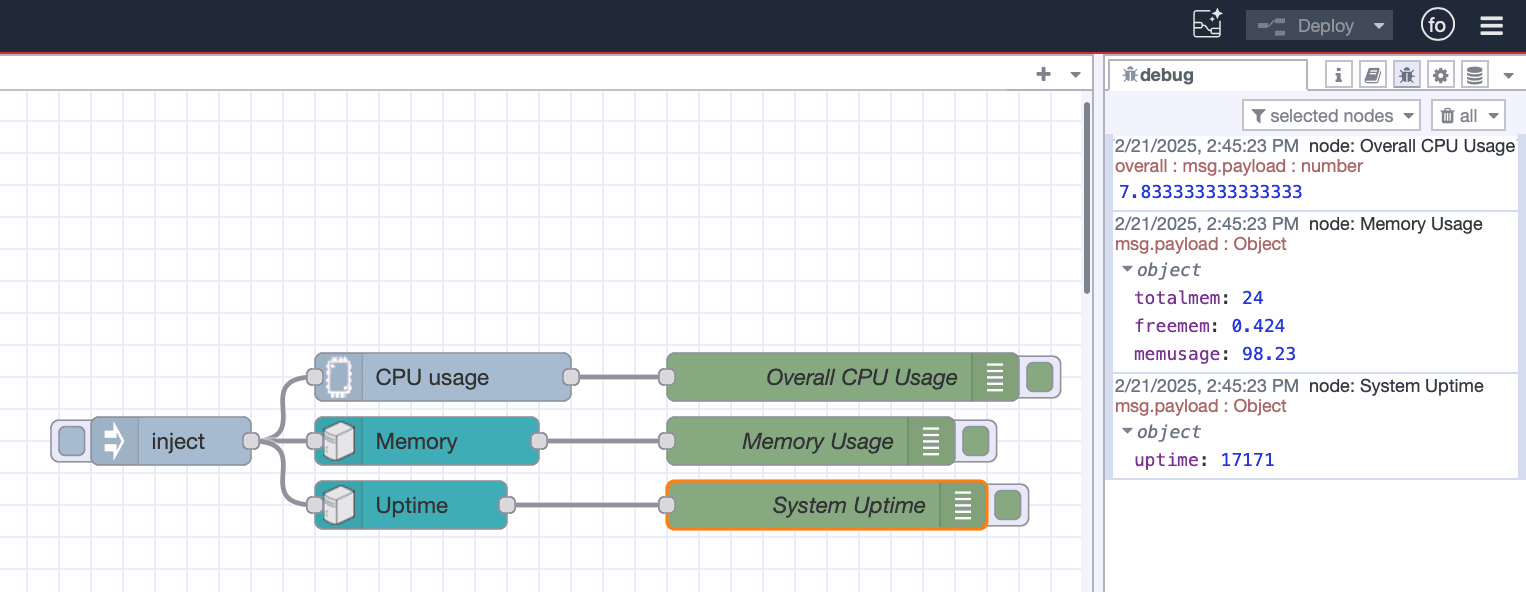This screenshot has width=1526, height=592.
Task: Open the context data panel
Action: [1474, 74]
